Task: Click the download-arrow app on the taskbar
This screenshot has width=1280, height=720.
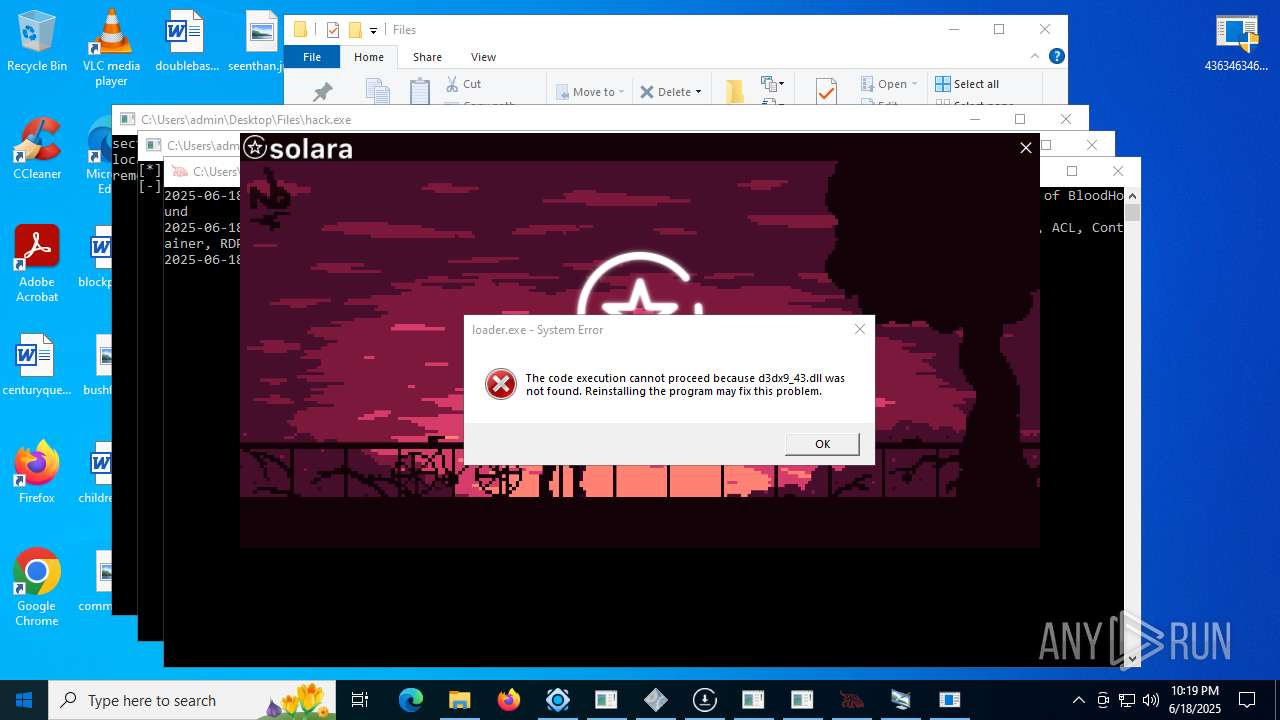Action: pyautogui.click(x=705, y=700)
